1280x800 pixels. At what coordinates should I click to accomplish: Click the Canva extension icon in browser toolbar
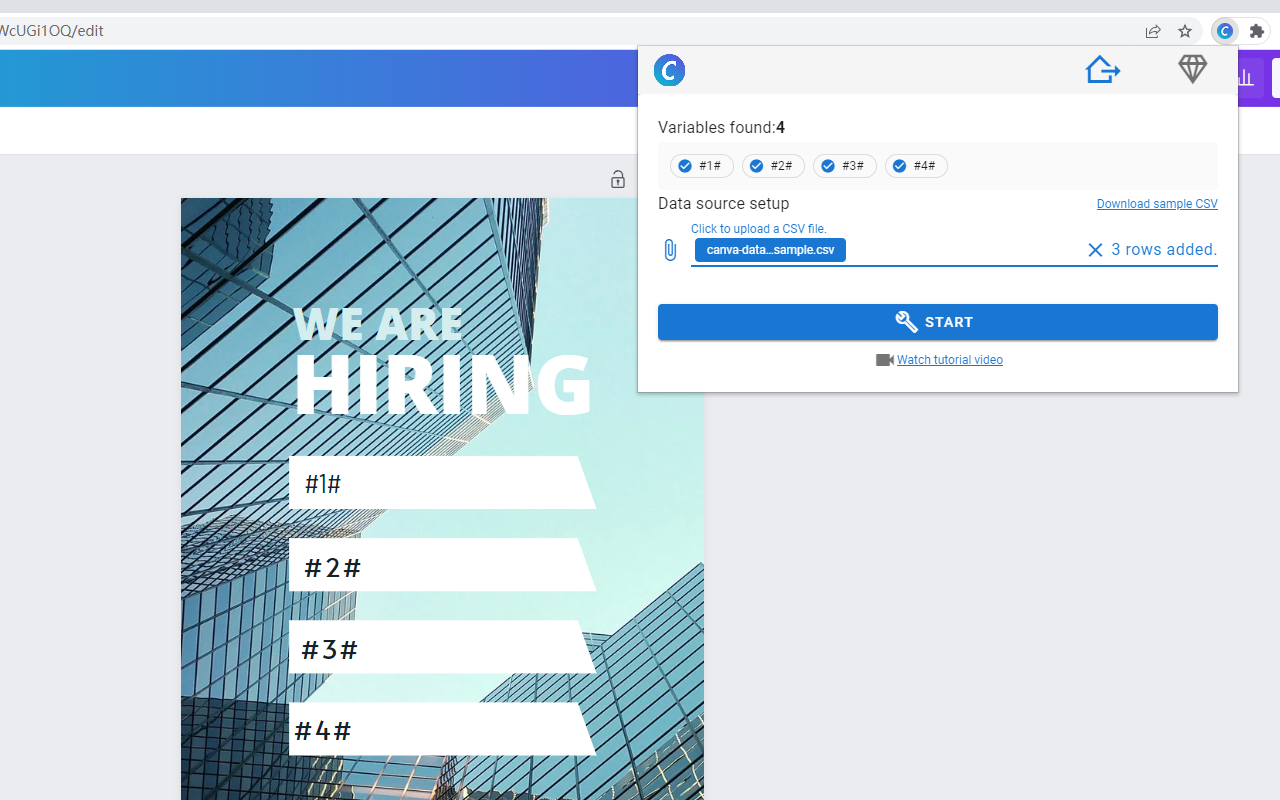pyautogui.click(x=1224, y=31)
